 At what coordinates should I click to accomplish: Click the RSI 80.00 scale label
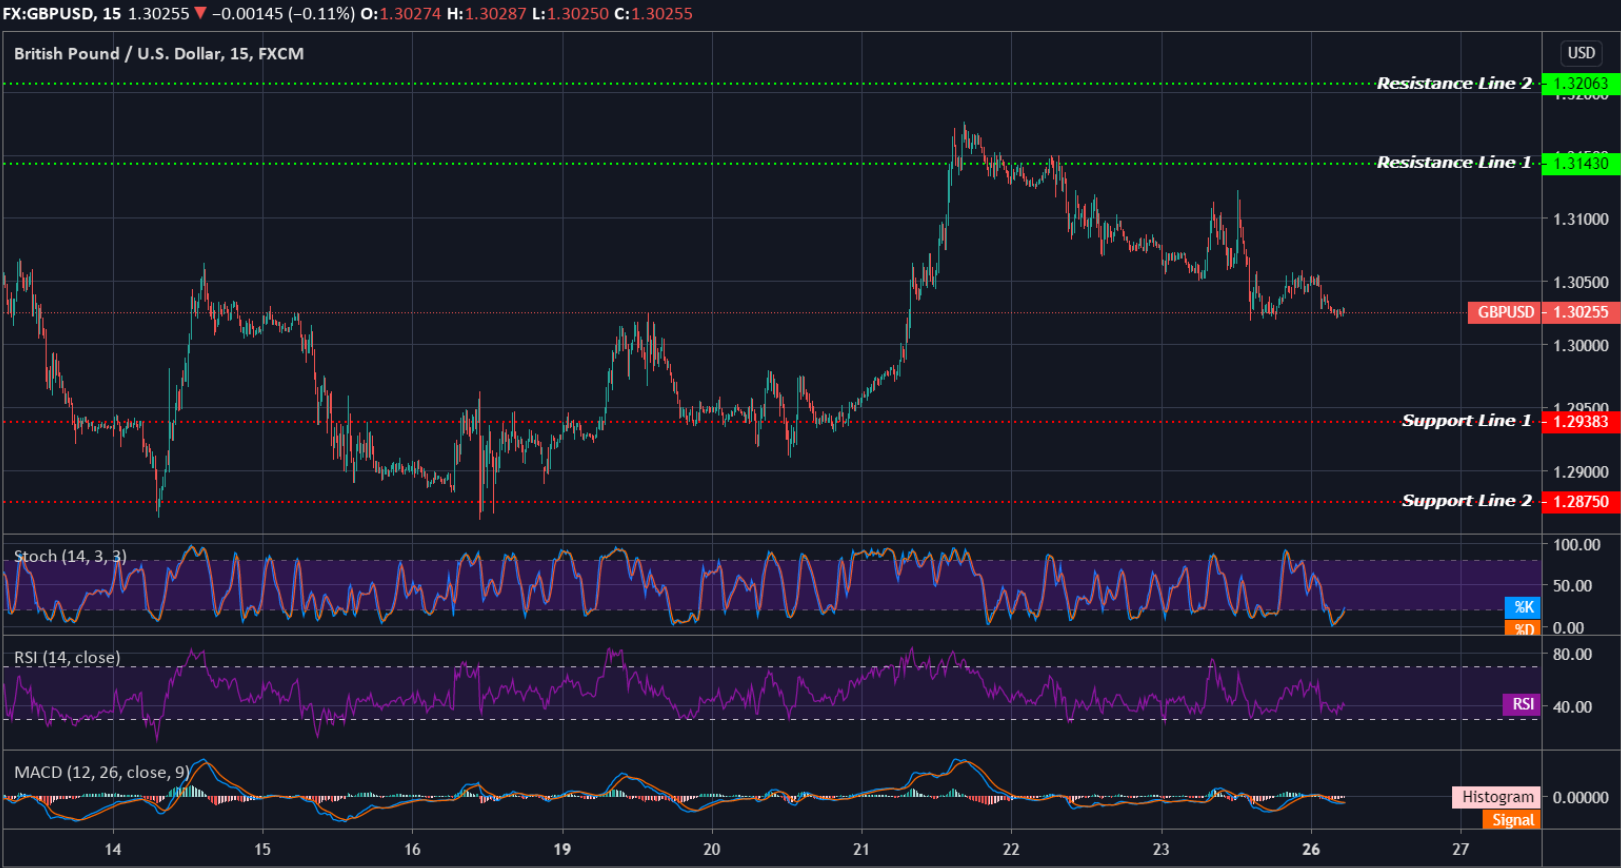click(x=1572, y=654)
